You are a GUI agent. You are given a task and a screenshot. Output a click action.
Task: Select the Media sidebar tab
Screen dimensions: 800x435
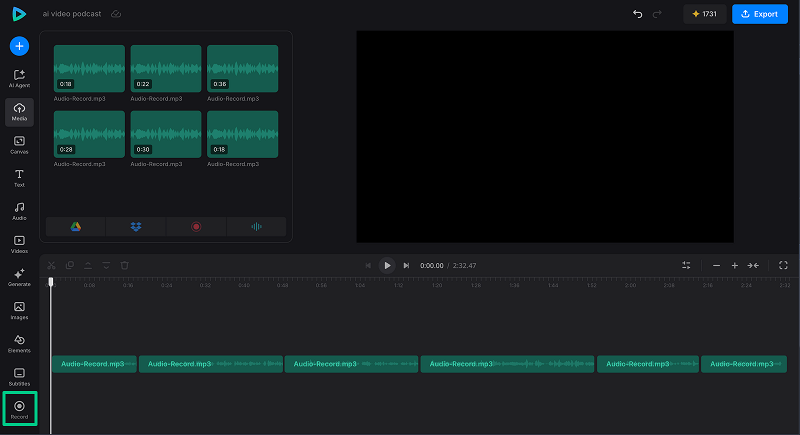coord(19,112)
